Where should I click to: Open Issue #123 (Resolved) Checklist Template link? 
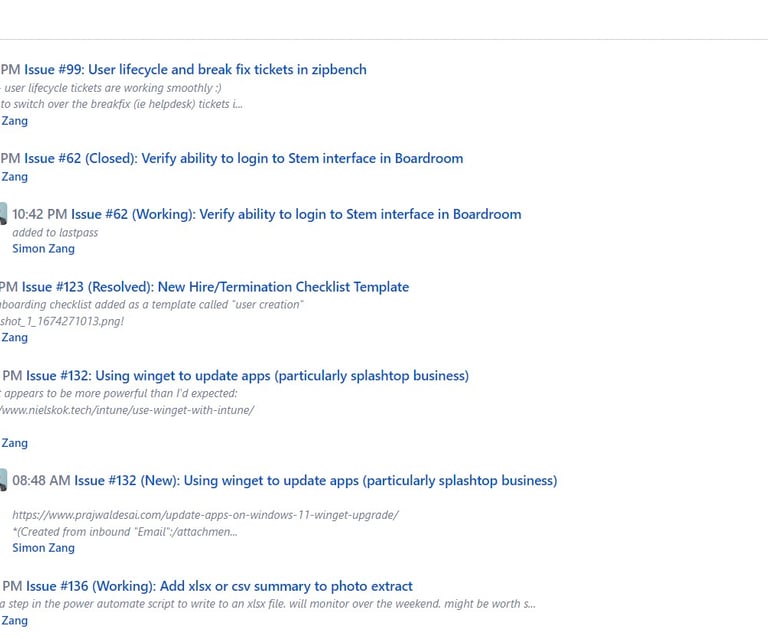point(215,287)
